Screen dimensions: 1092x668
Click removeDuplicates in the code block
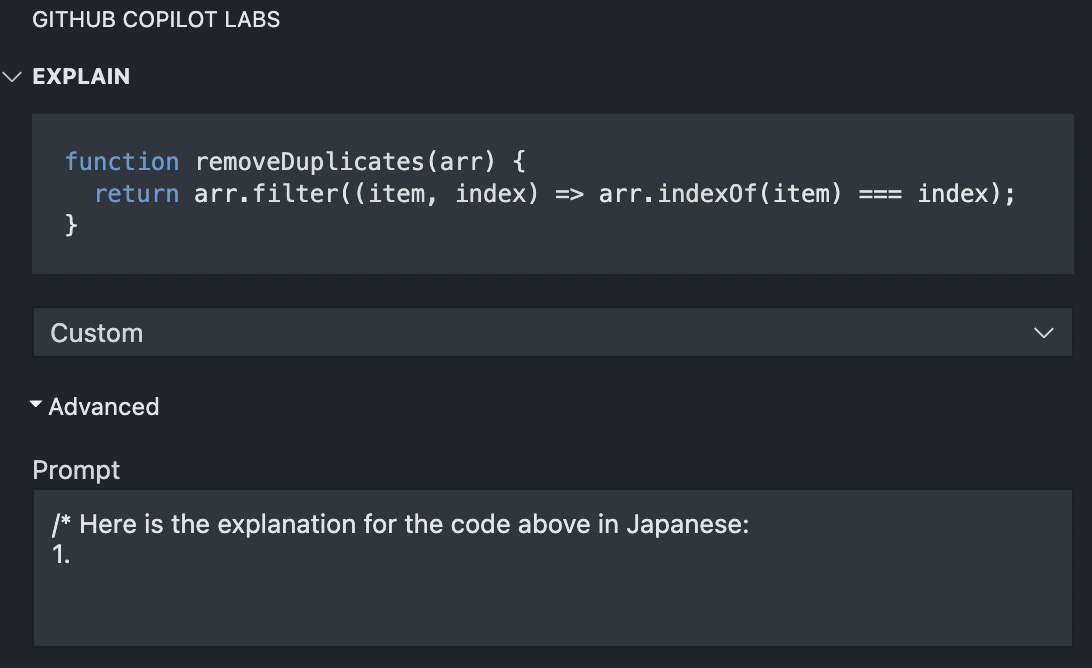[310, 162]
